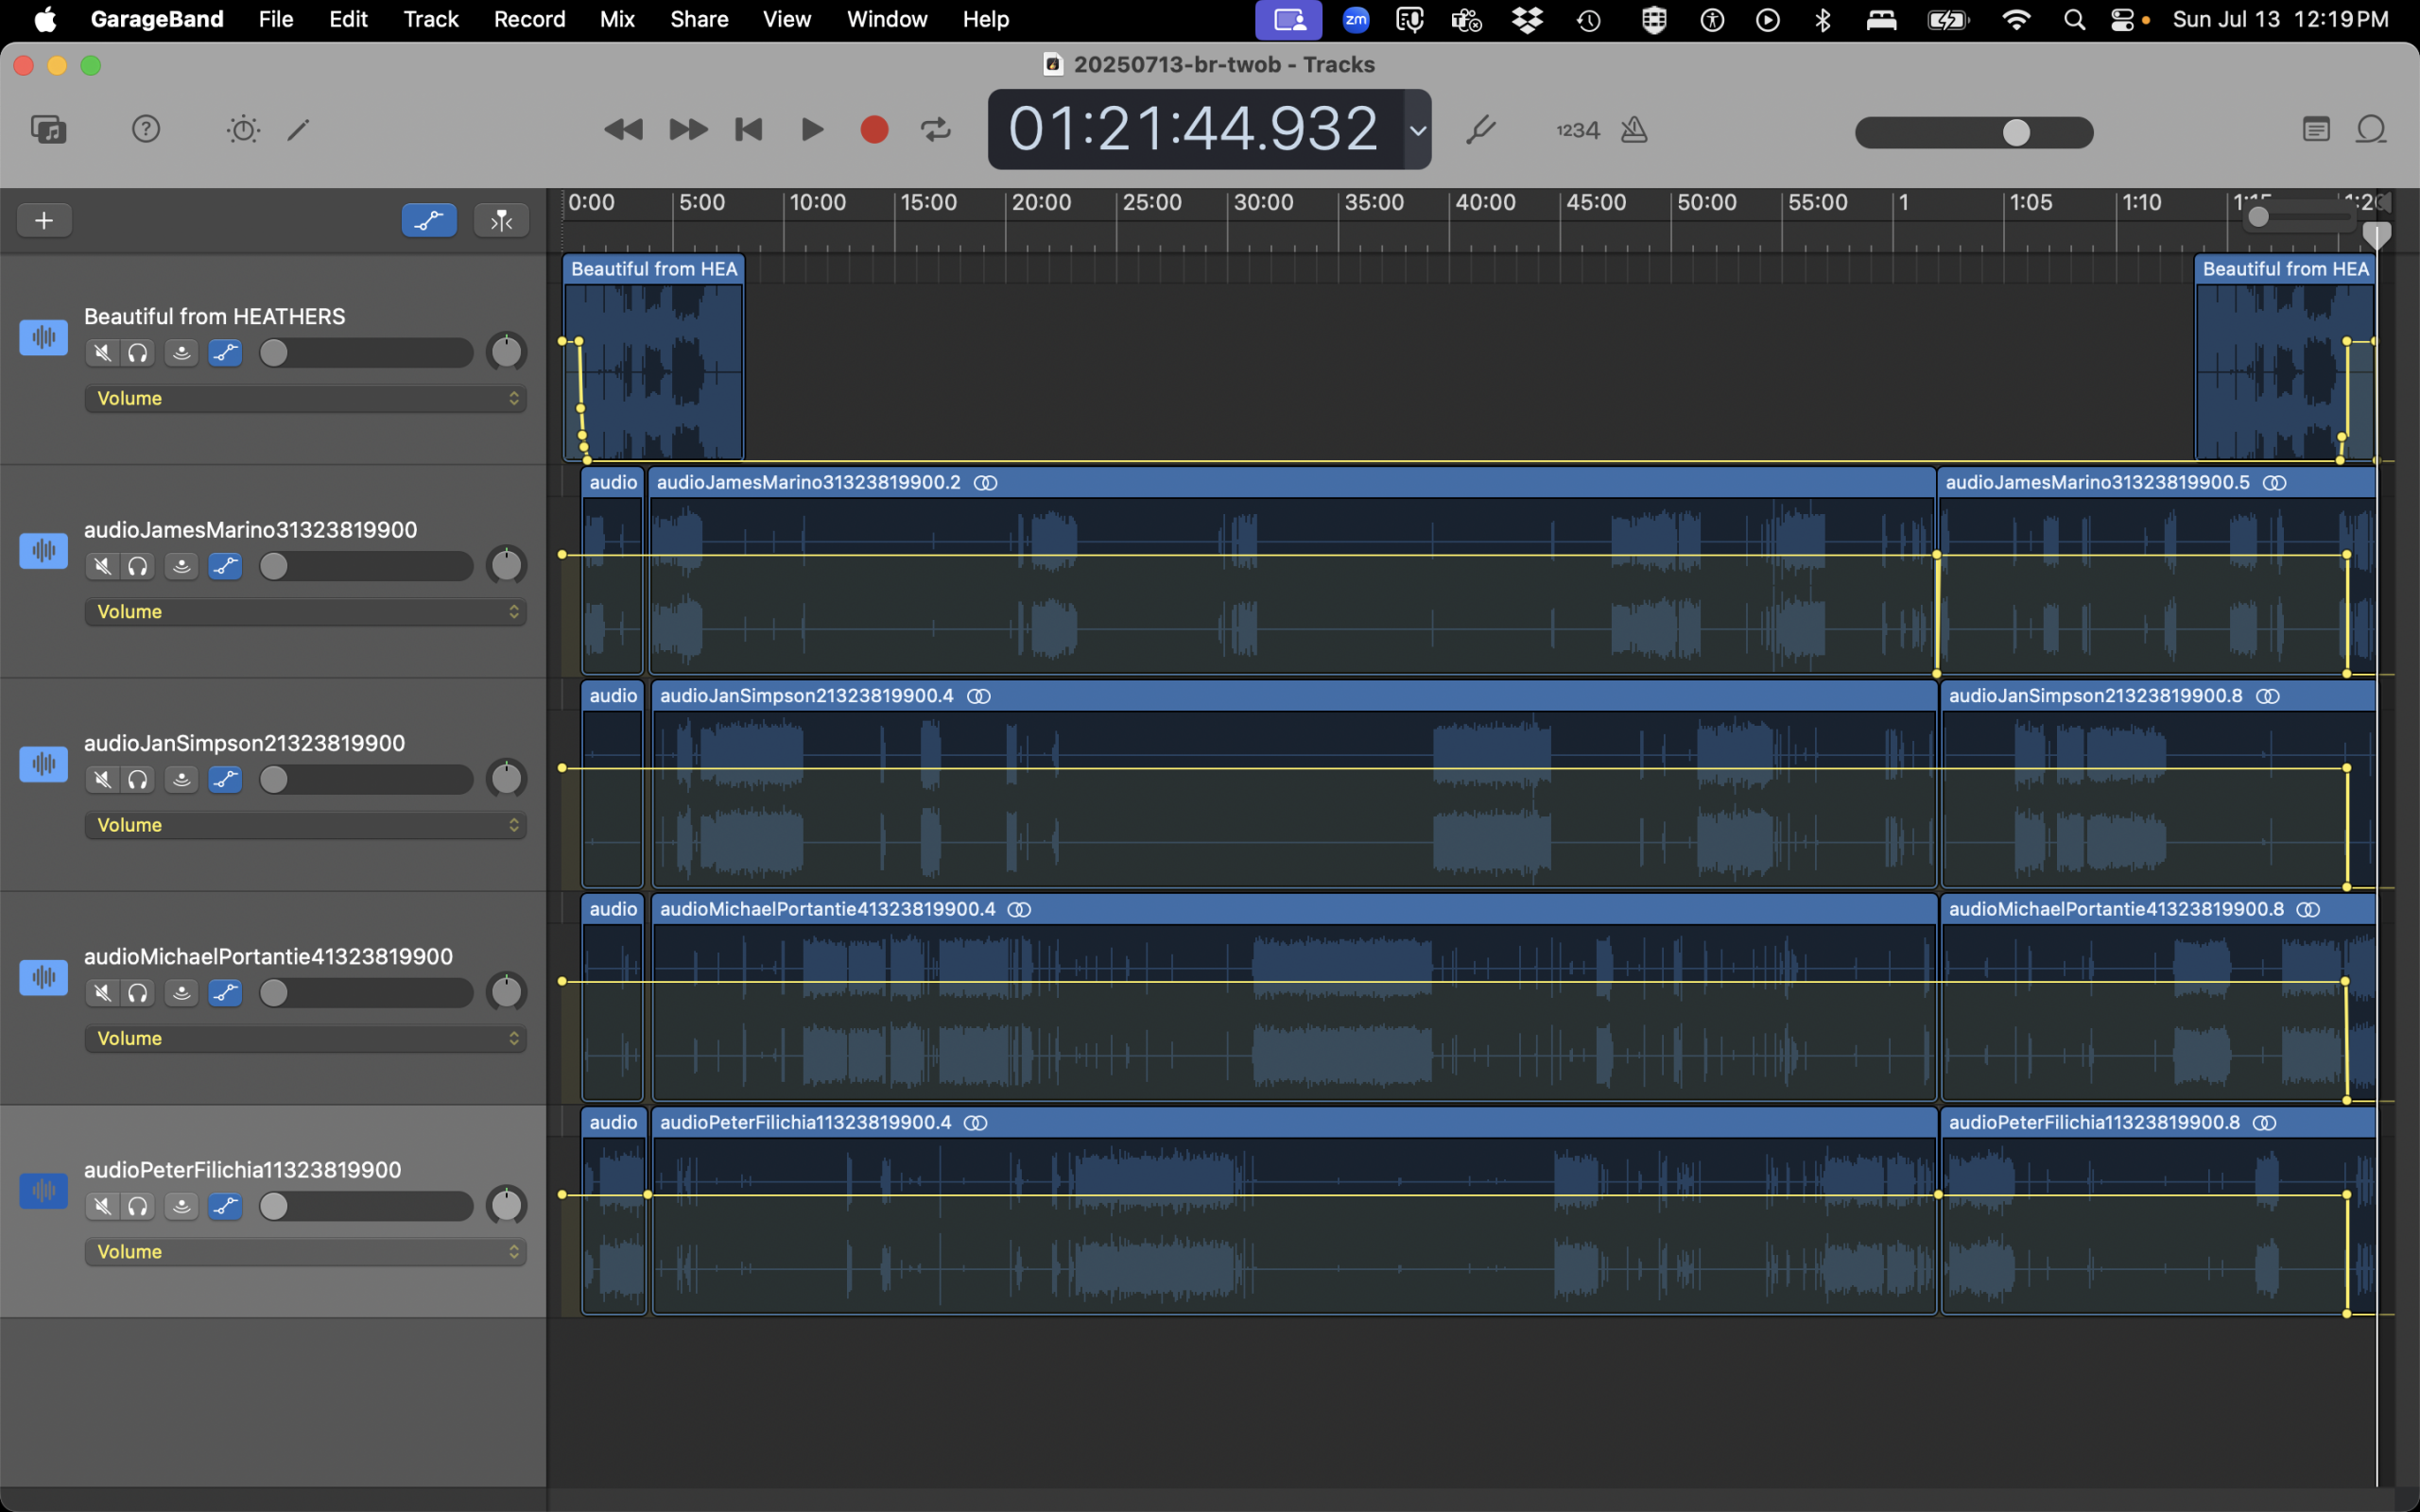The width and height of the screenshot is (2420, 1512).
Task: Start playback with the Play button
Action: click(812, 129)
